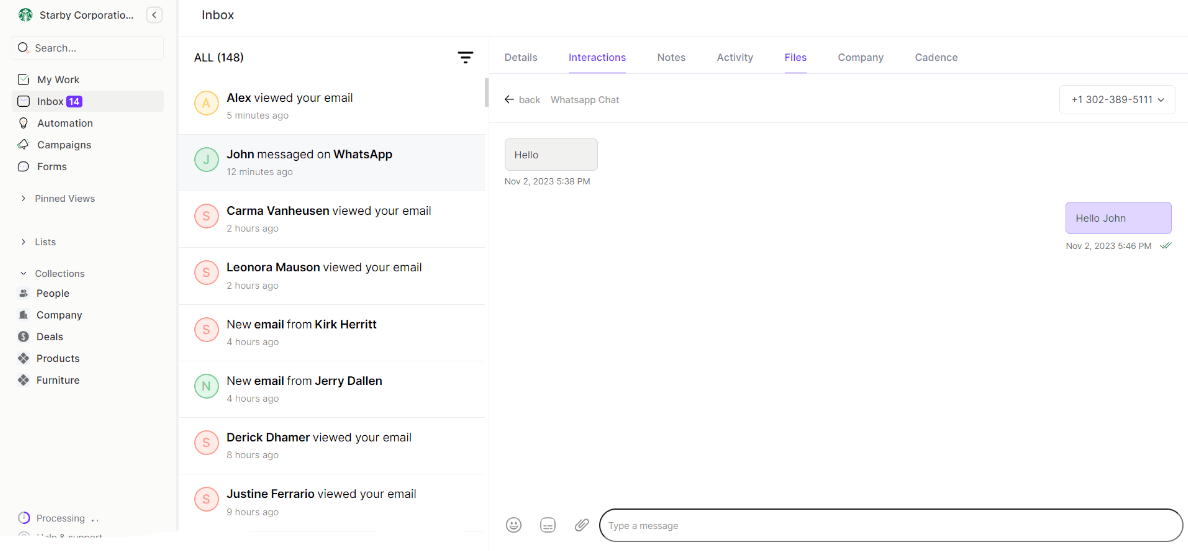
Task: Click the message input field
Action: tap(890, 525)
